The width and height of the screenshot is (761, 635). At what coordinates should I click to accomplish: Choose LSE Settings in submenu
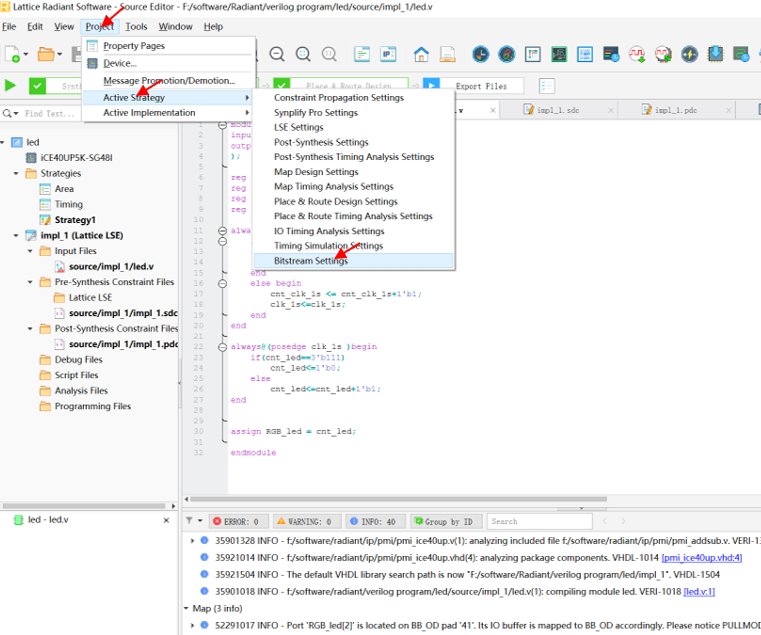(x=353, y=127)
